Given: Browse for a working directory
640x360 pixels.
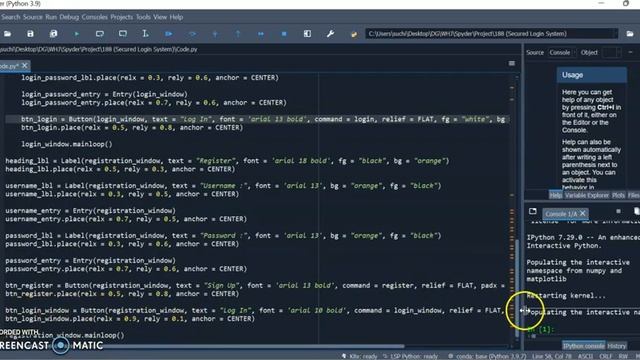Looking at the screenshot, I should pos(630,34).
